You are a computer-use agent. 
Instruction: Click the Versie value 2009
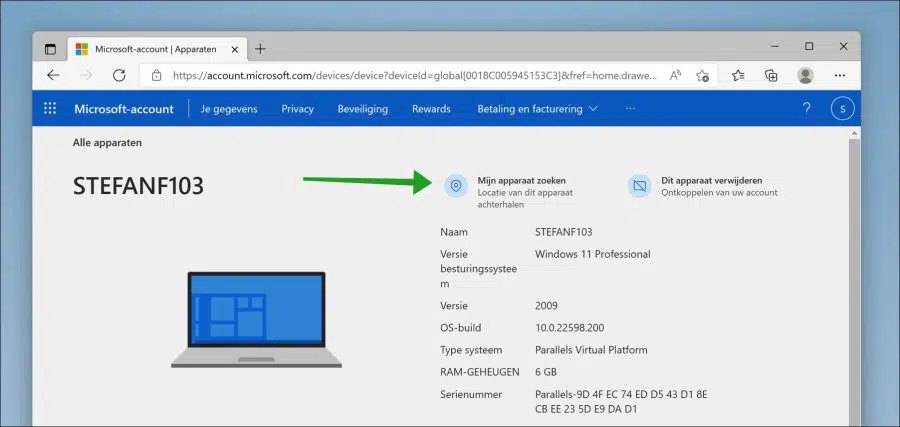tap(546, 305)
